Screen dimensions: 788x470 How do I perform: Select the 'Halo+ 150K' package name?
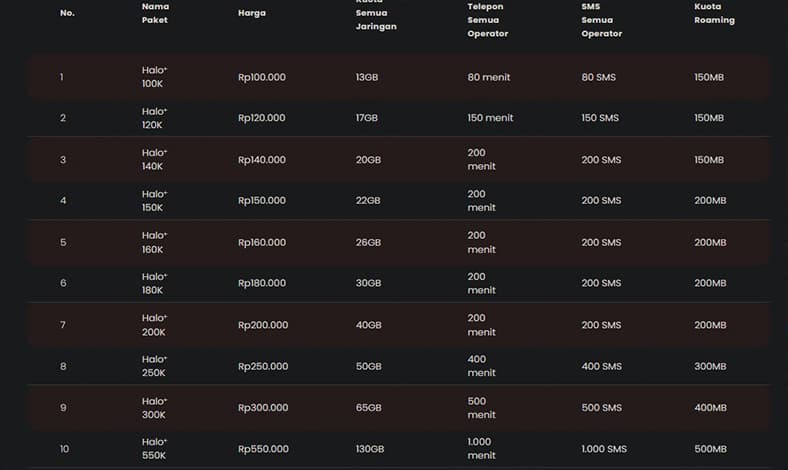coord(154,201)
